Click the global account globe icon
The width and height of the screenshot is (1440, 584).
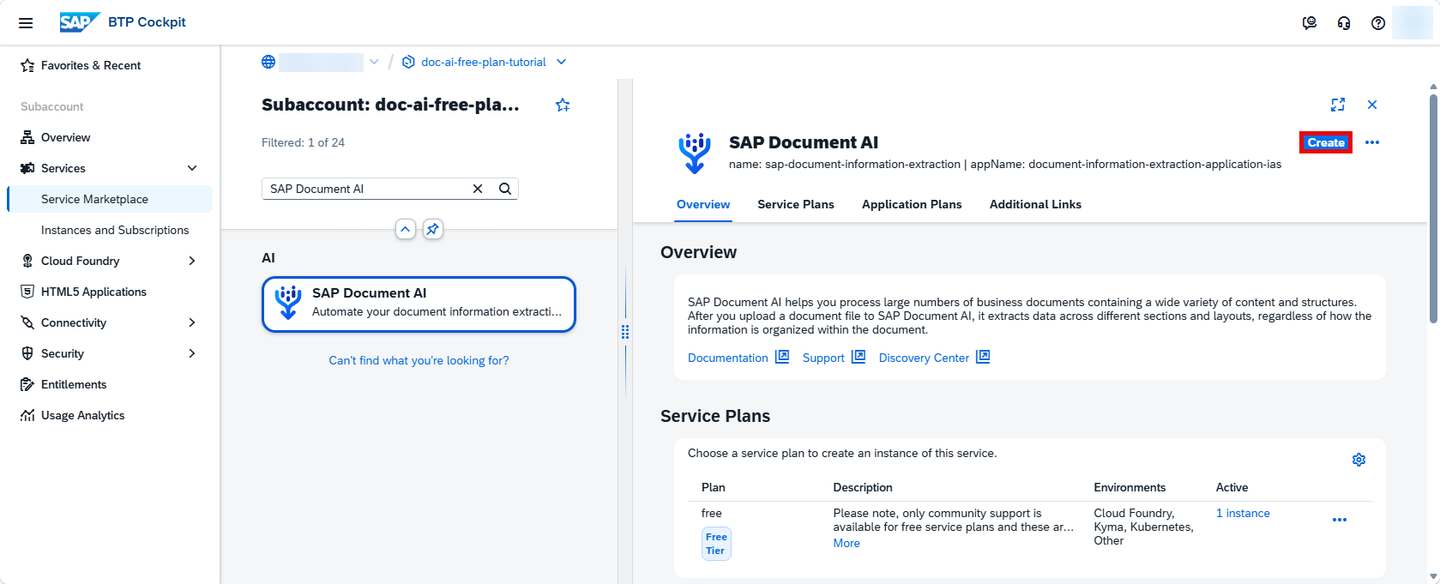[x=268, y=62]
